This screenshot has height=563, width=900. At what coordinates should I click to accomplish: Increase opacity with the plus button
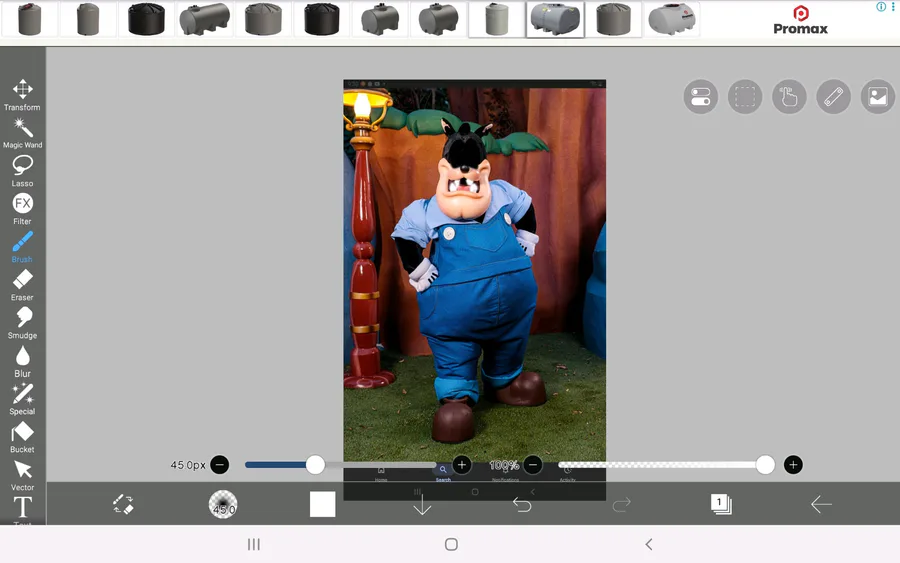click(793, 465)
